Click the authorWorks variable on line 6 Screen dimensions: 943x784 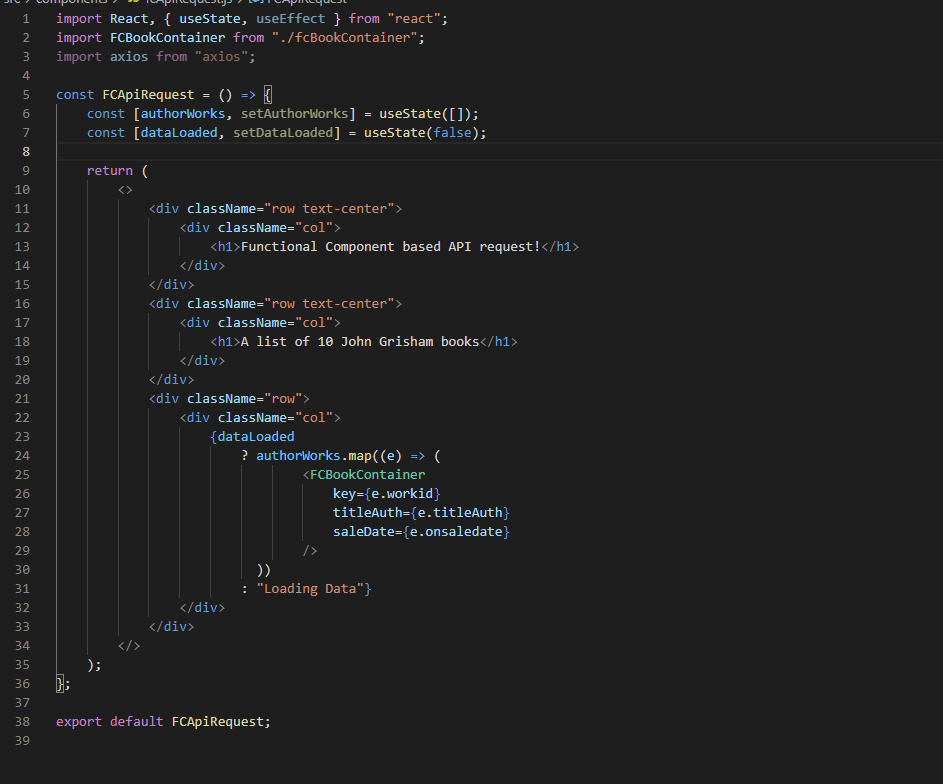click(x=183, y=114)
